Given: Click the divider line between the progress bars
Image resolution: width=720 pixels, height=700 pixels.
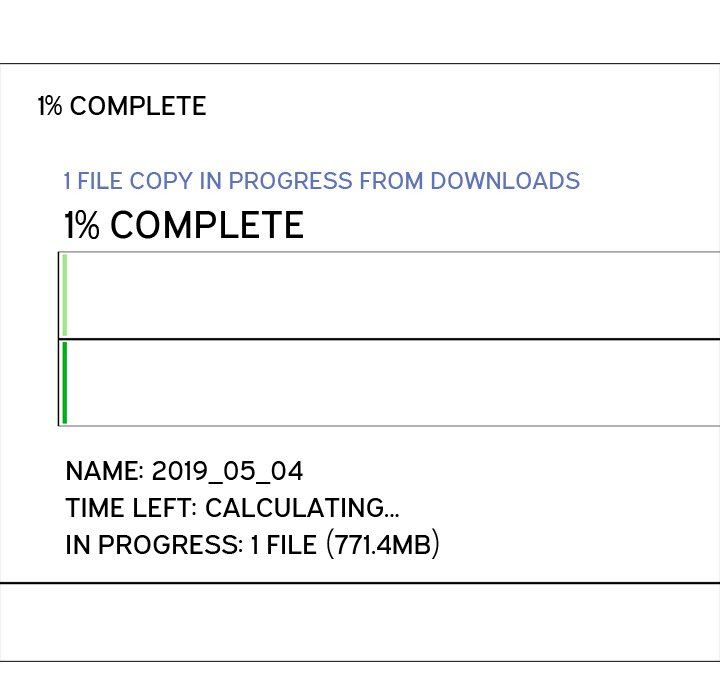Looking at the screenshot, I should point(390,339).
